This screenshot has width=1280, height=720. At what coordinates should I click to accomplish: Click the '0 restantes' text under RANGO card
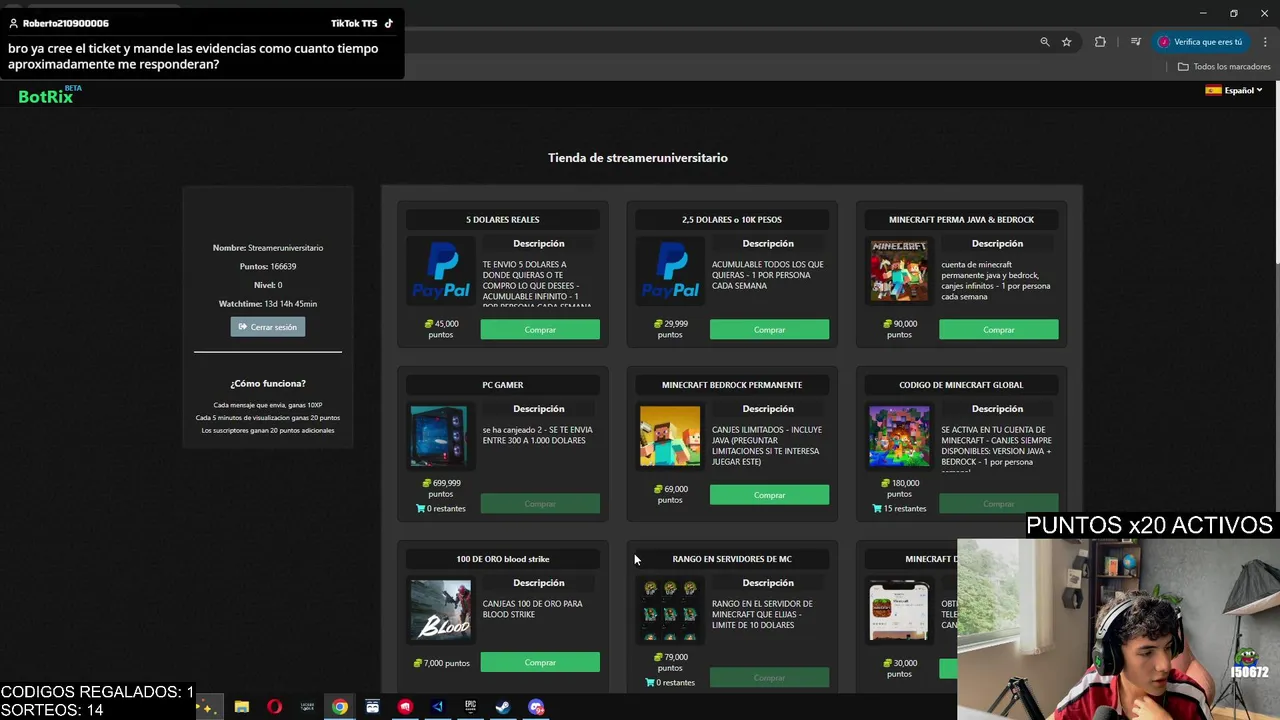click(x=676, y=682)
